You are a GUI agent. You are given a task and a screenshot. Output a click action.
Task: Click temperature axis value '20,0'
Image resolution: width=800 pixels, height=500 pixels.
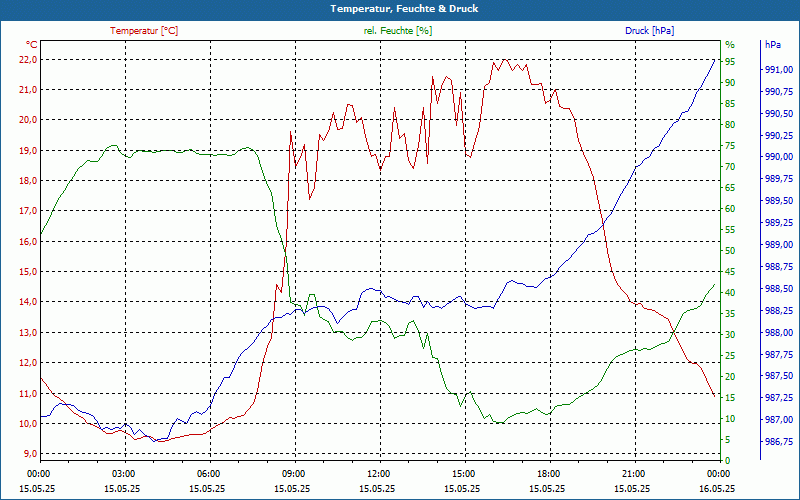28,120
